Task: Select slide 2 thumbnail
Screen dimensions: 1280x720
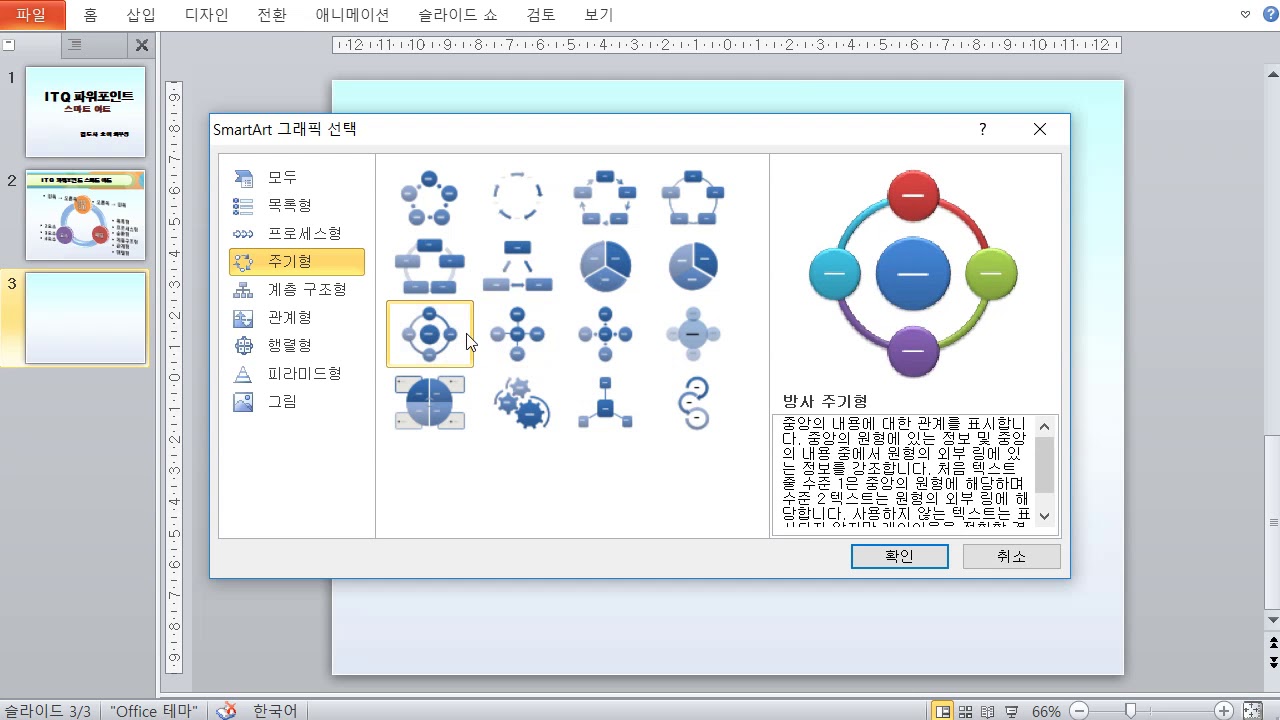Action: (x=85, y=215)
